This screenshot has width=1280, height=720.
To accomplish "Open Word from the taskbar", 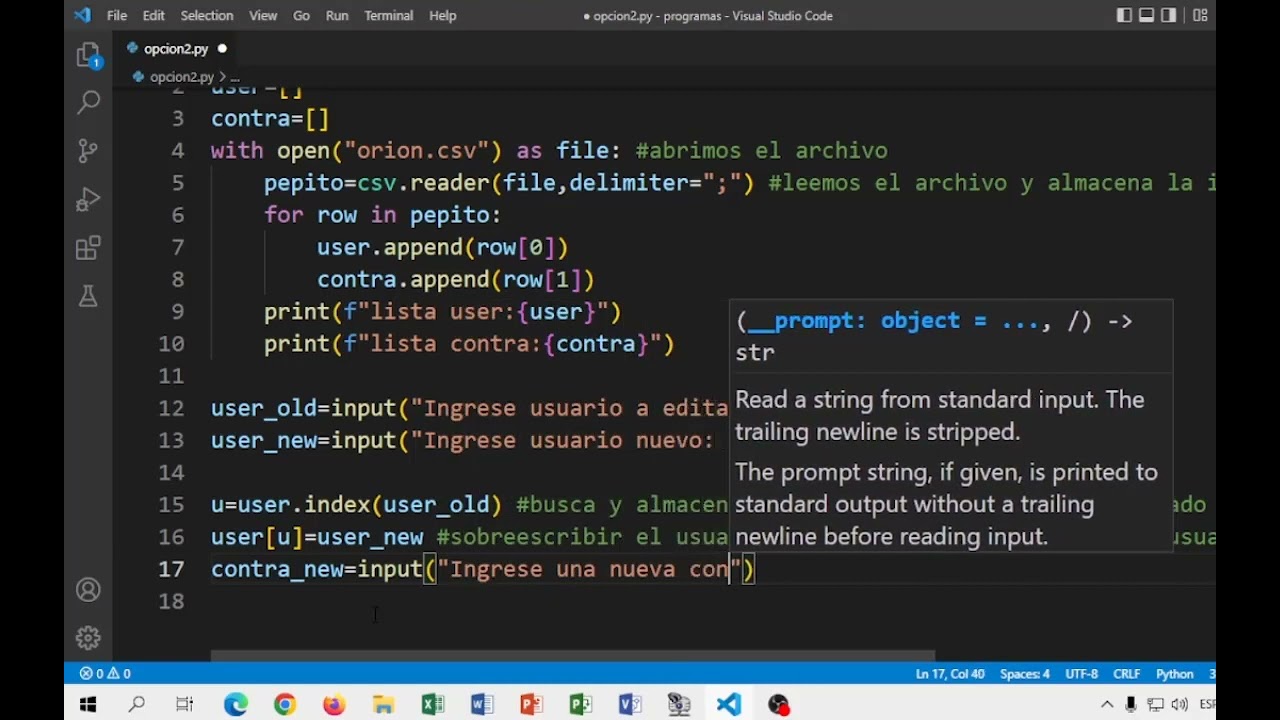I will (x=482, y=705).
